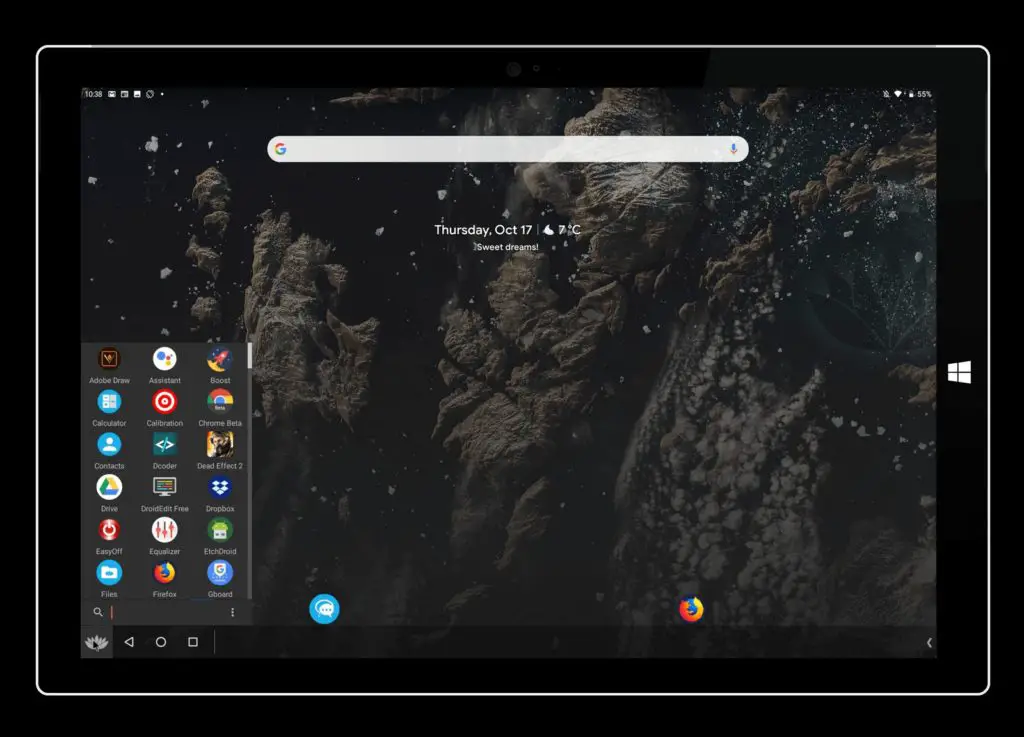The width and height of the screenshot is (1024, 737).
Task: Toggle the lotus start menu button
Action: click(x=97, y=642)
